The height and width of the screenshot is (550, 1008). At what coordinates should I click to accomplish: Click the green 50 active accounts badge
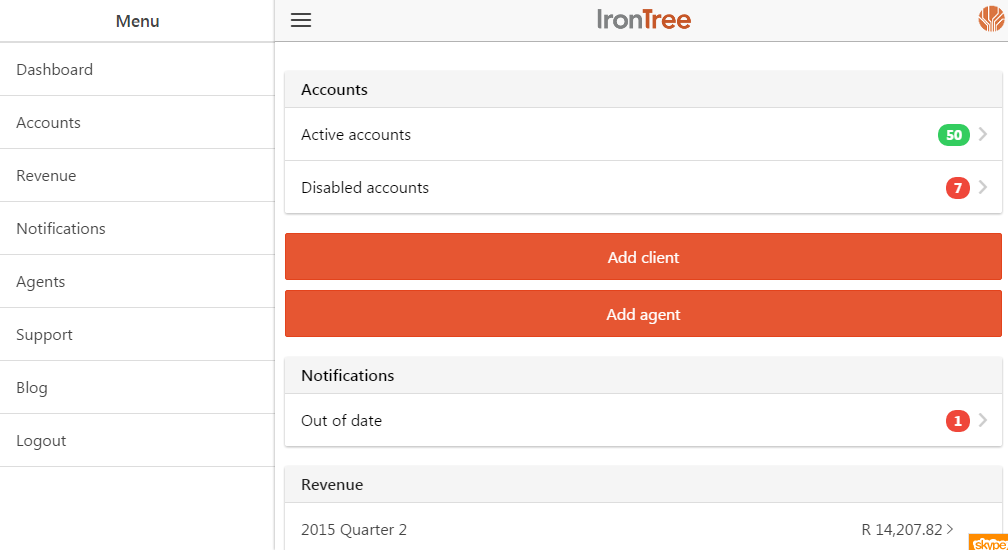pos(953,135)
